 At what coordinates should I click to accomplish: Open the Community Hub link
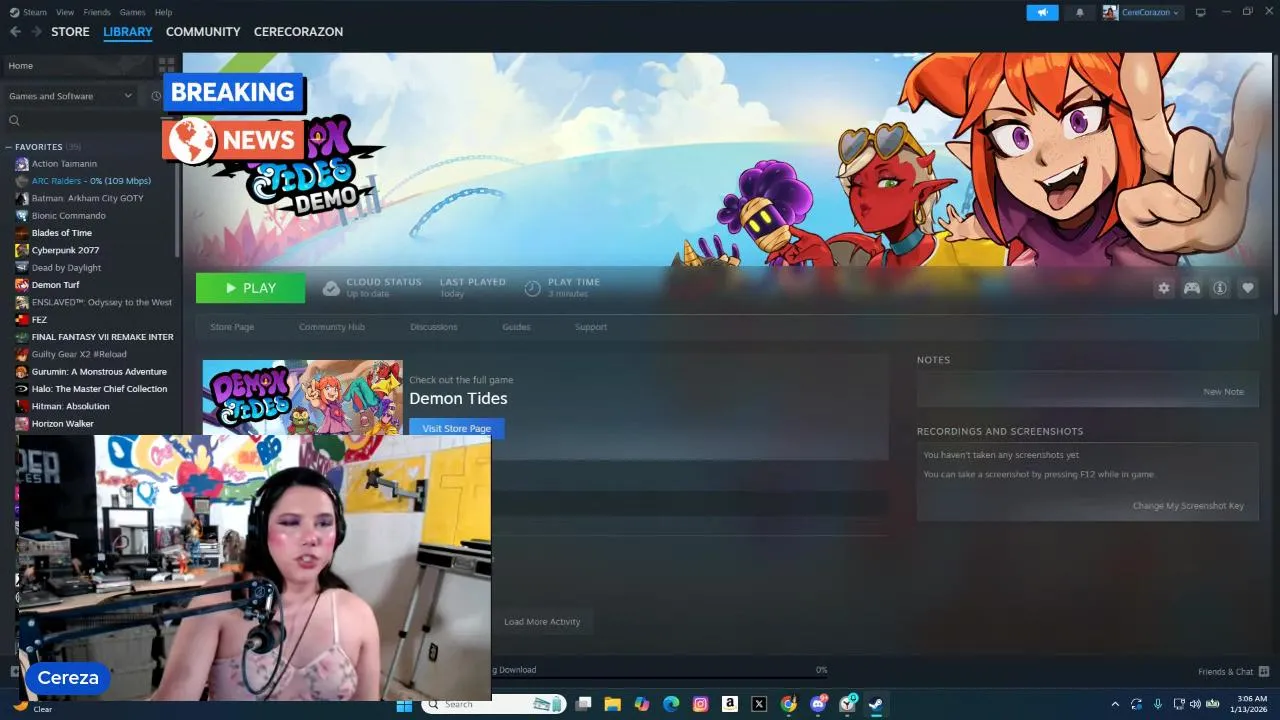pyautogui.click(x=332, y=327)
